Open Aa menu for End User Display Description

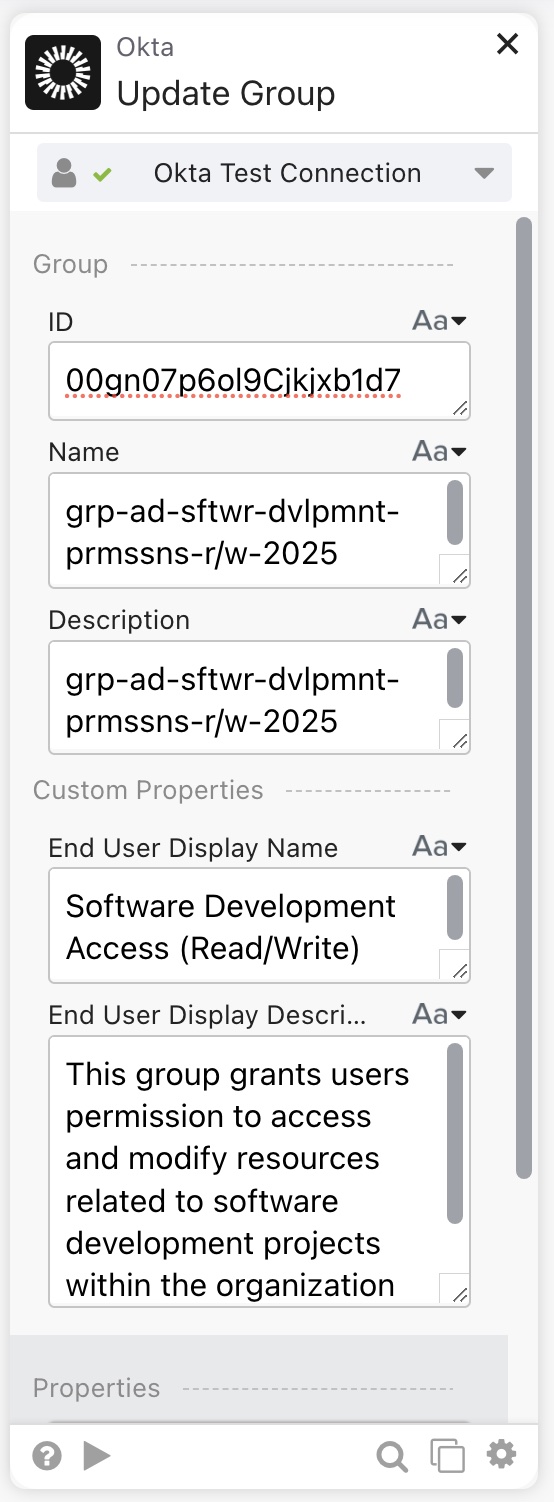[x=440, y=1015]
